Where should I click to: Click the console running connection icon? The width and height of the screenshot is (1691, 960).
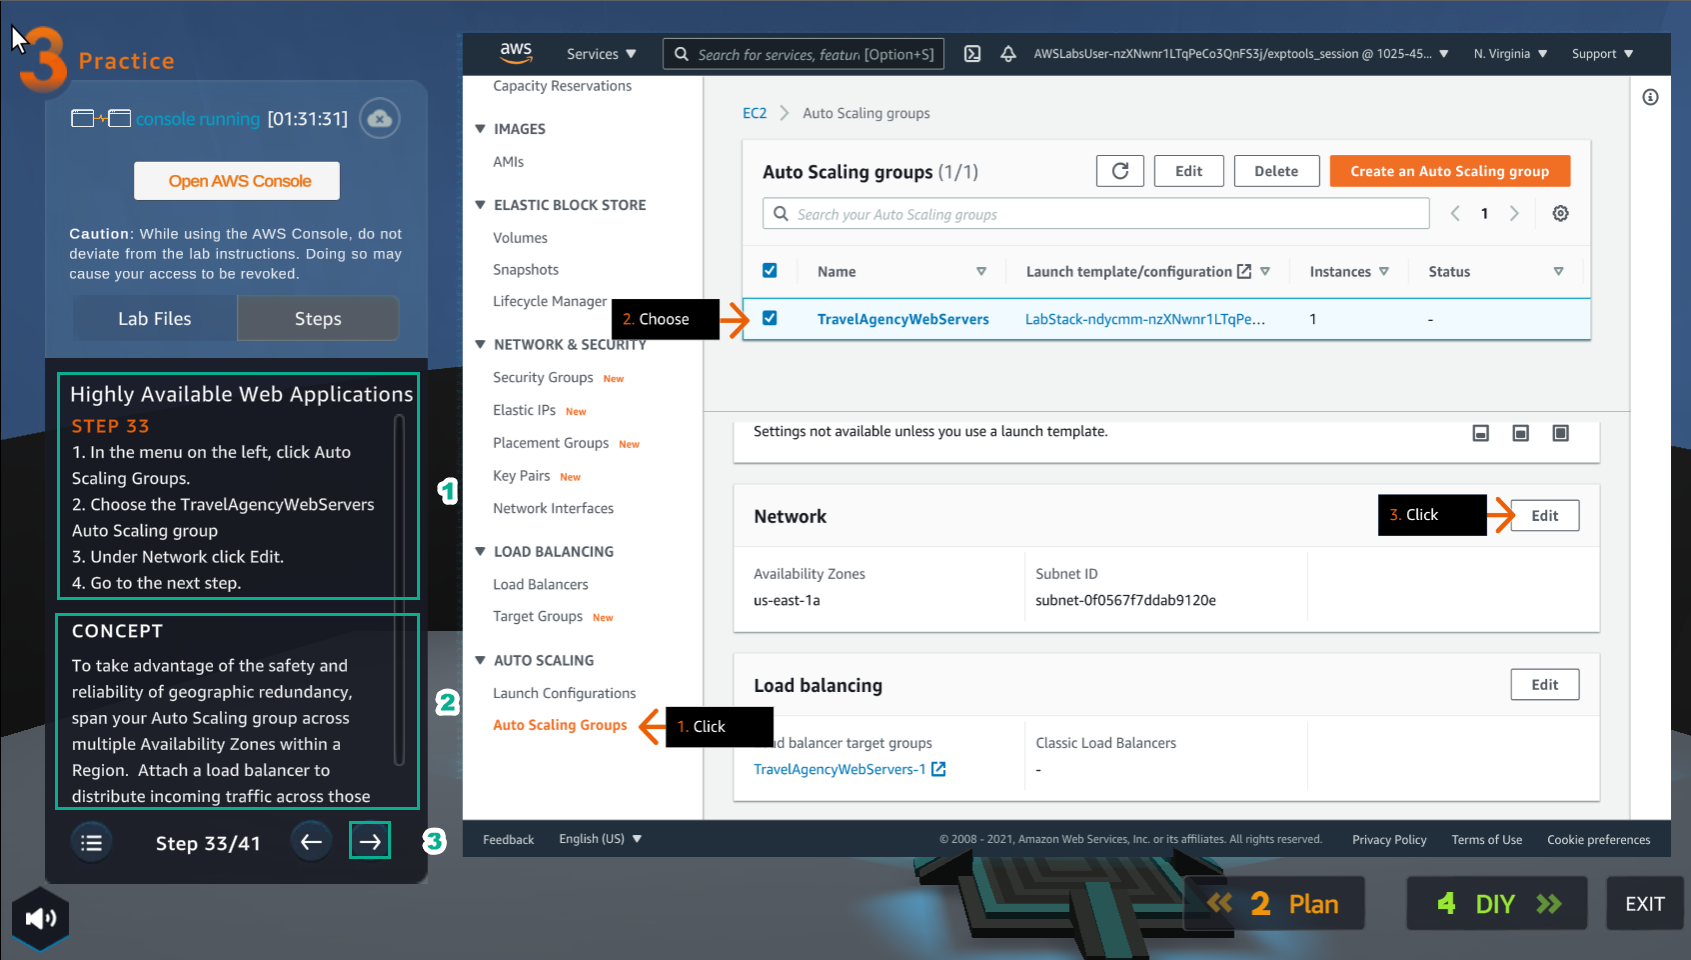[101, 119]
